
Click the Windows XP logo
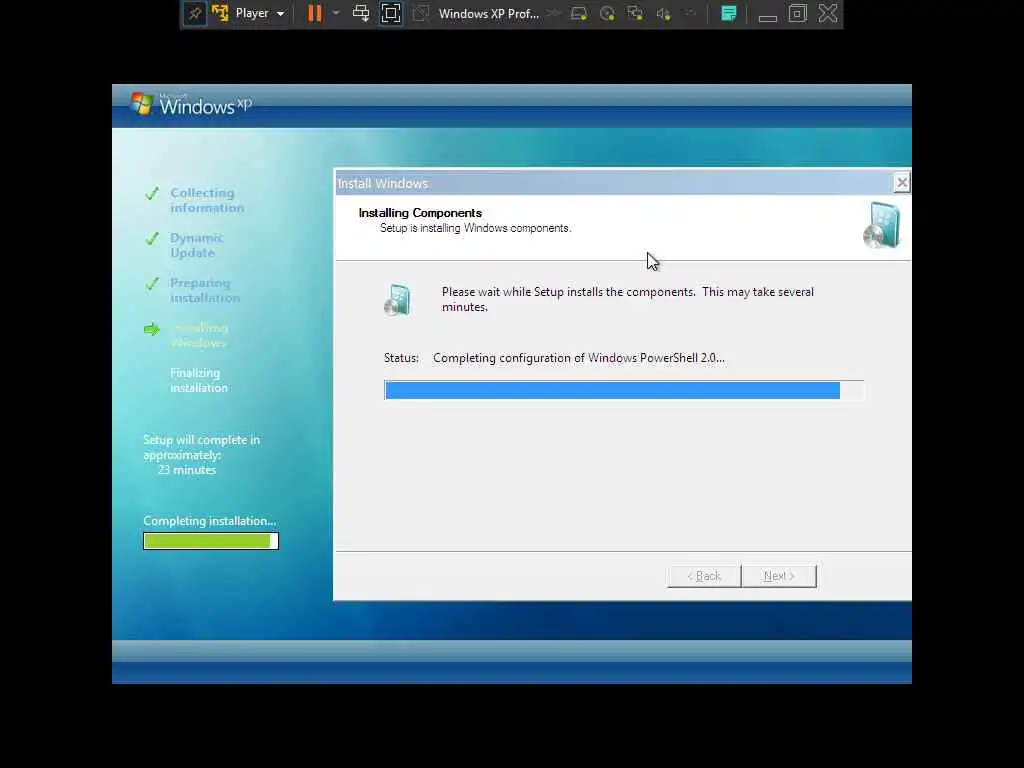click(191, 104)
